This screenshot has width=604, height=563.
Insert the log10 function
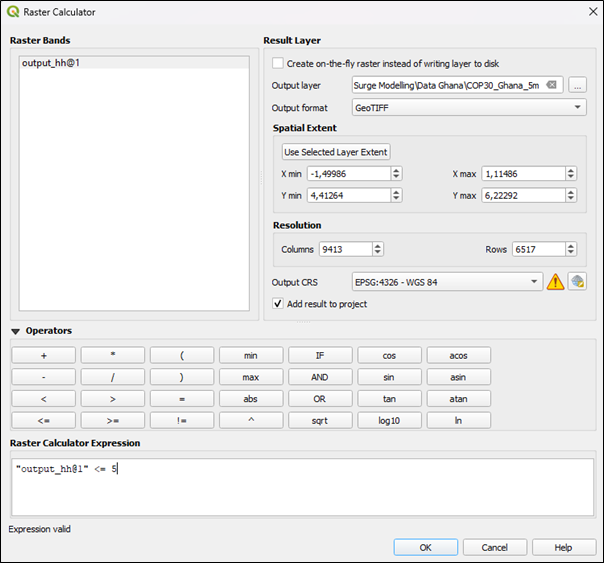click(389, 420)
